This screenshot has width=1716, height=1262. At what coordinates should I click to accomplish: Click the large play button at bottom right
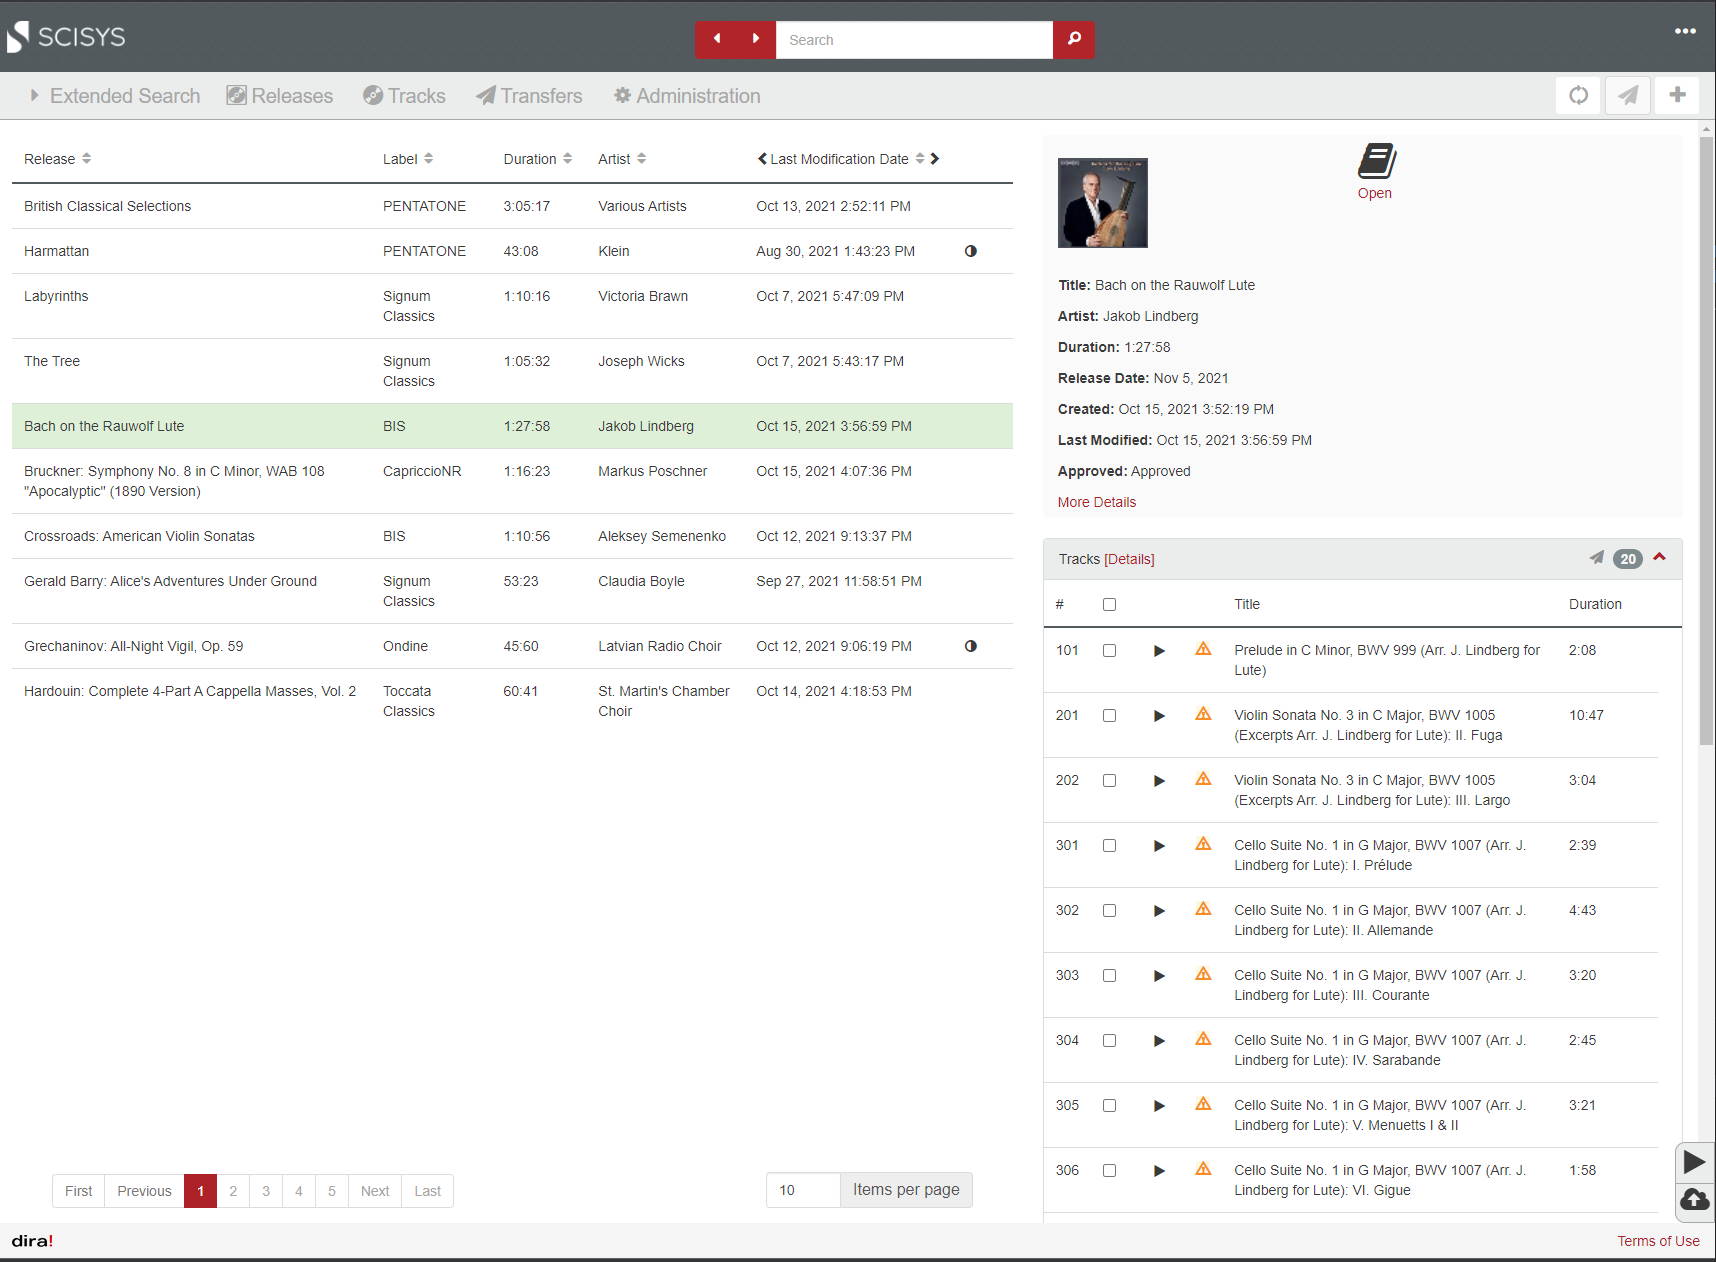1694,1162
